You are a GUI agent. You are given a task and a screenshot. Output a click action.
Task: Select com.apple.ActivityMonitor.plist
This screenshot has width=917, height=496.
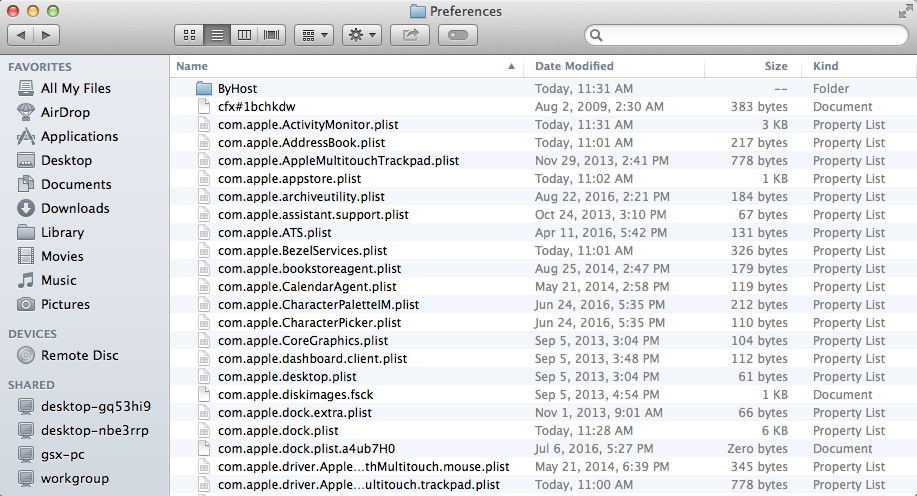pyautogui.click(x=308, y=125)
